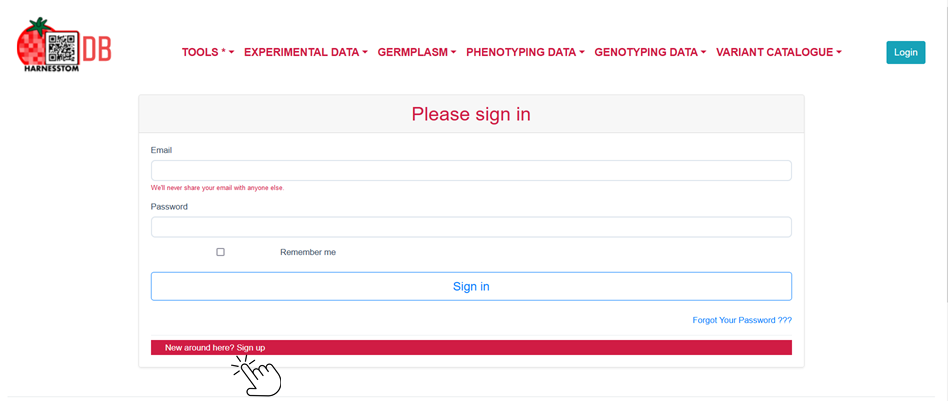
Task: Focus the Email input field
Action: click(x=471, y=171)
